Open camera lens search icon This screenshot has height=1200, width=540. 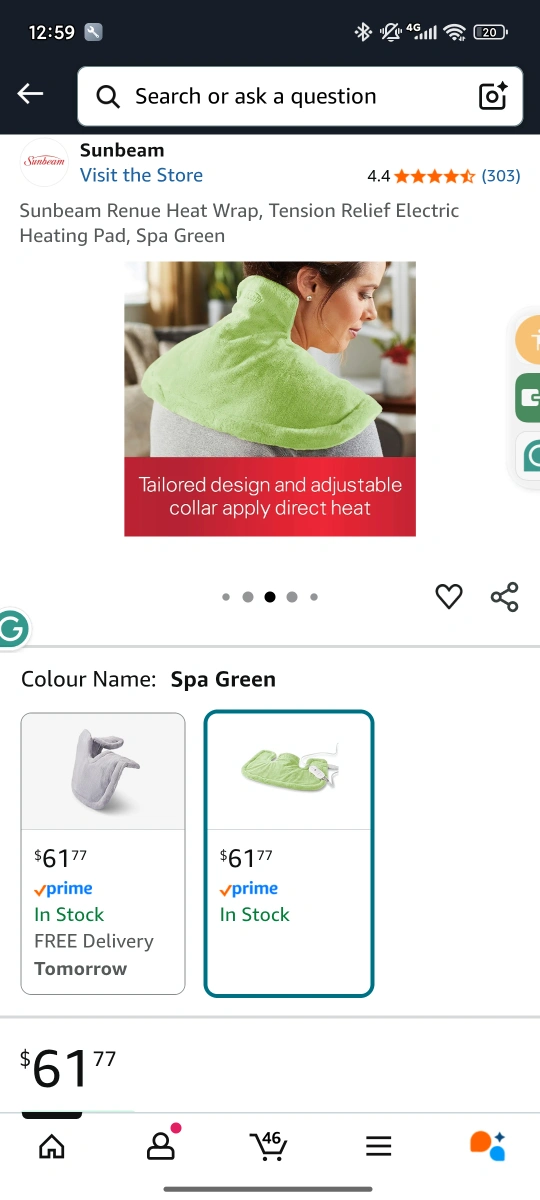coord(493,96)
